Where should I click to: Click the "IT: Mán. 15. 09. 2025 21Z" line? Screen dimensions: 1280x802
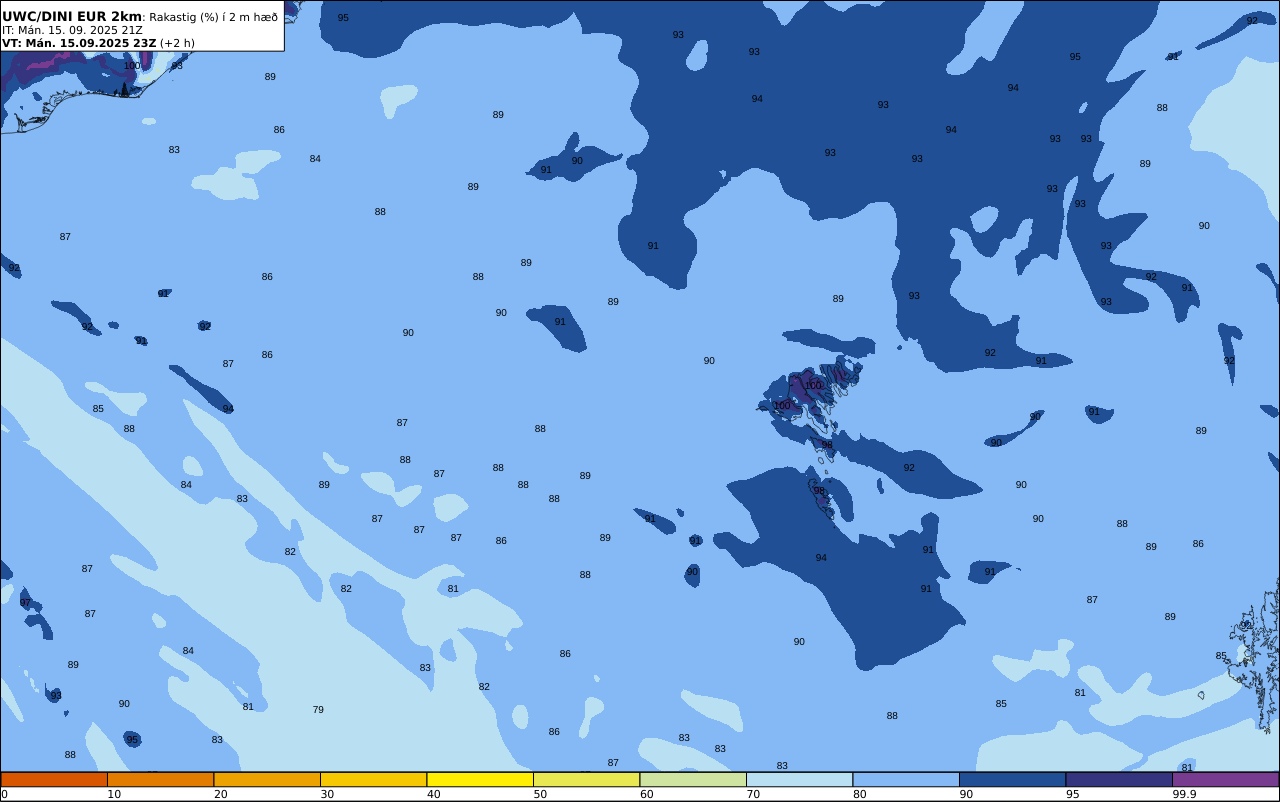[x=72, y=30]
